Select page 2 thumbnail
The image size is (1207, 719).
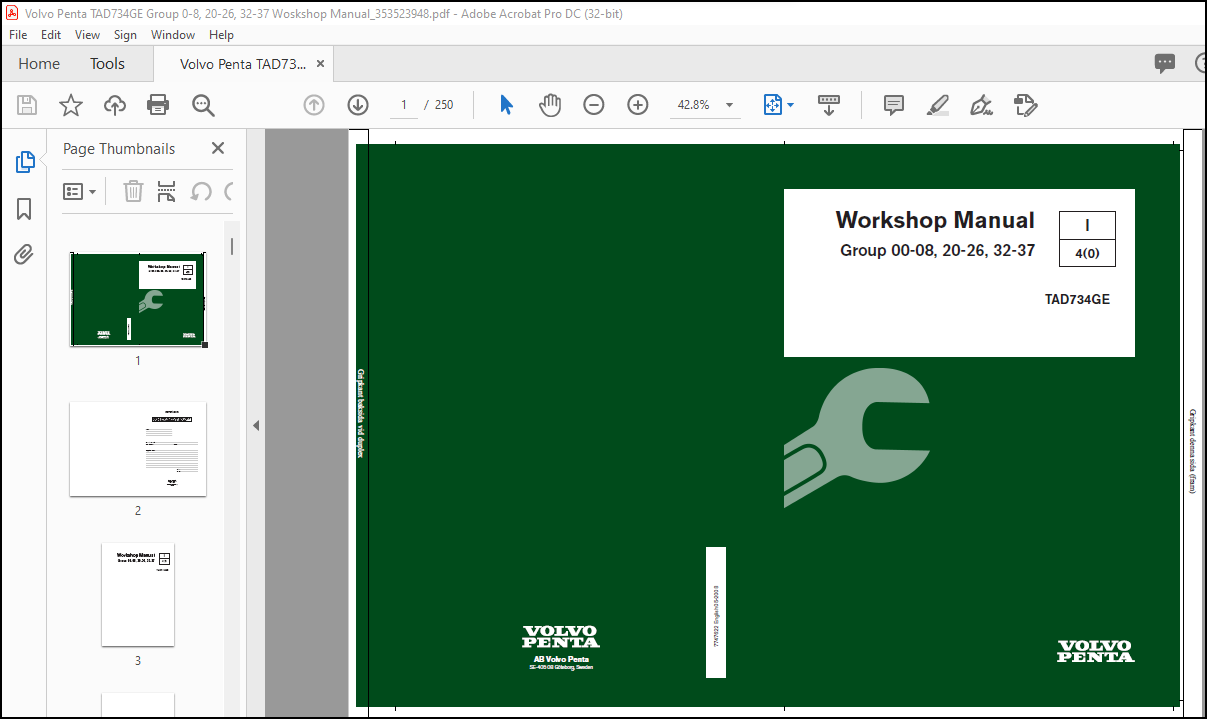pos(138,449)
